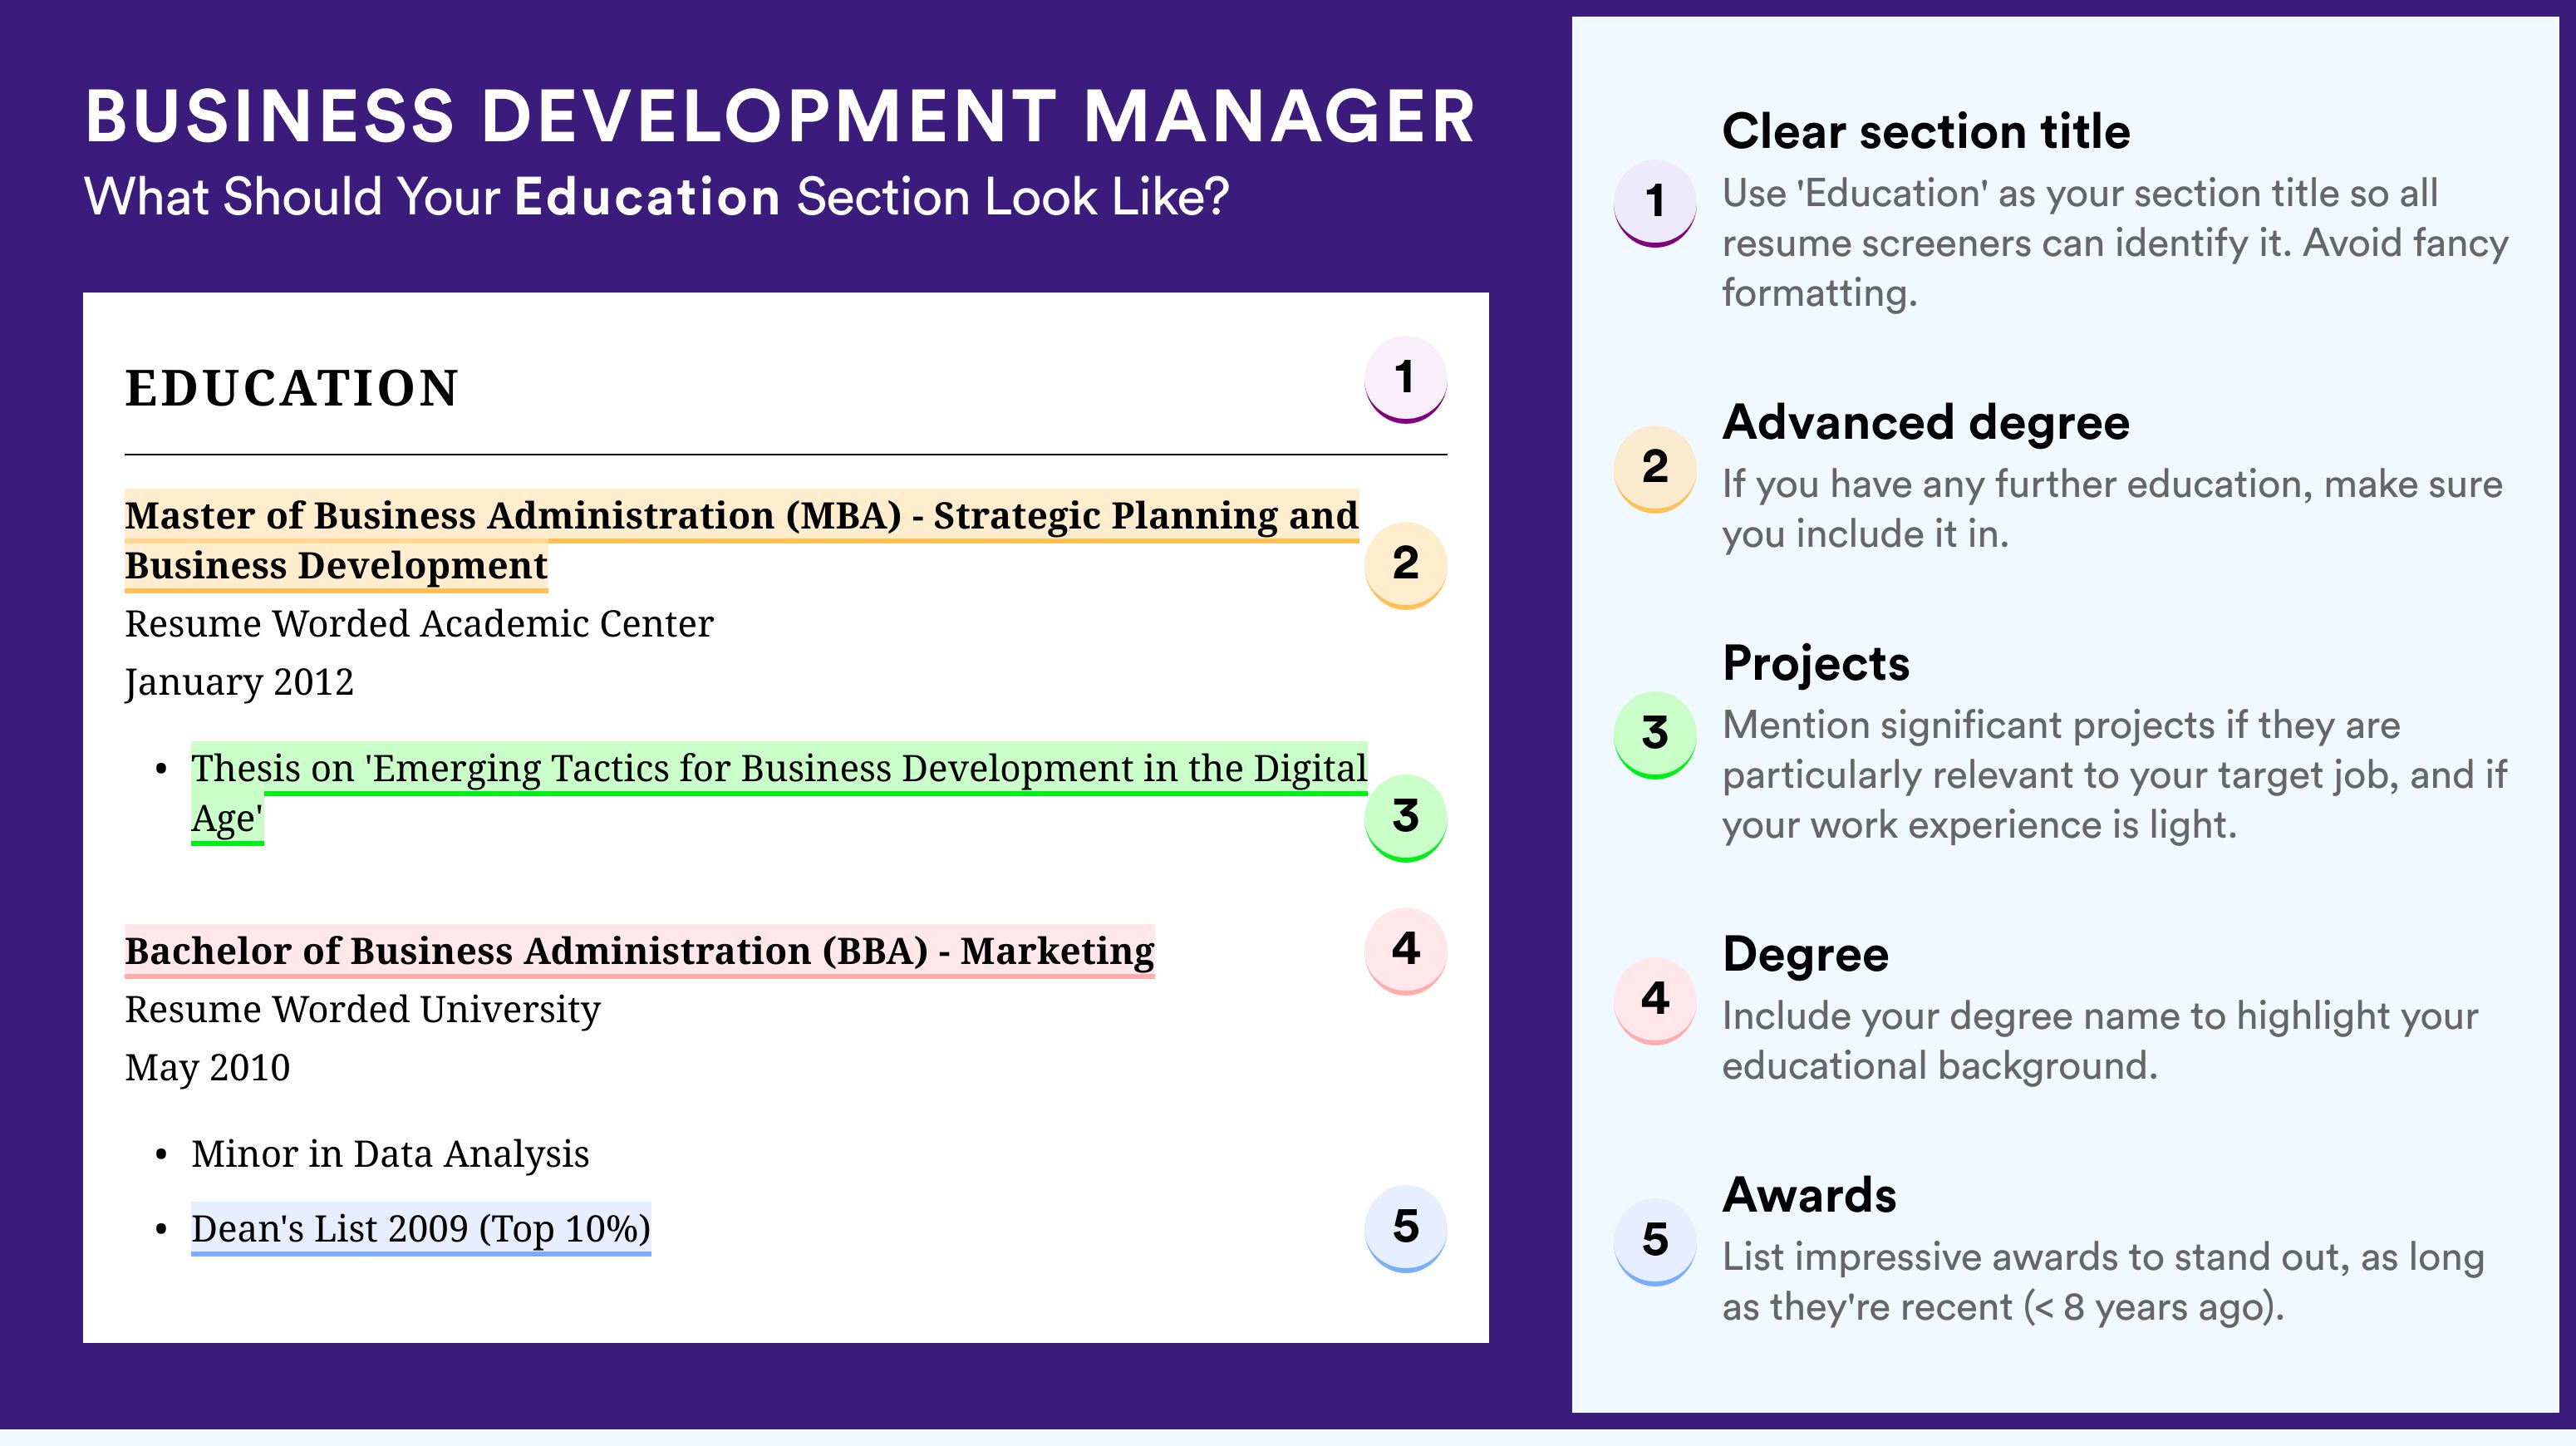This screenshot has height=1446, width=2576.
Task: Click blue circle 5 next to 'Awards'
Action: tap(1655, 1243)
